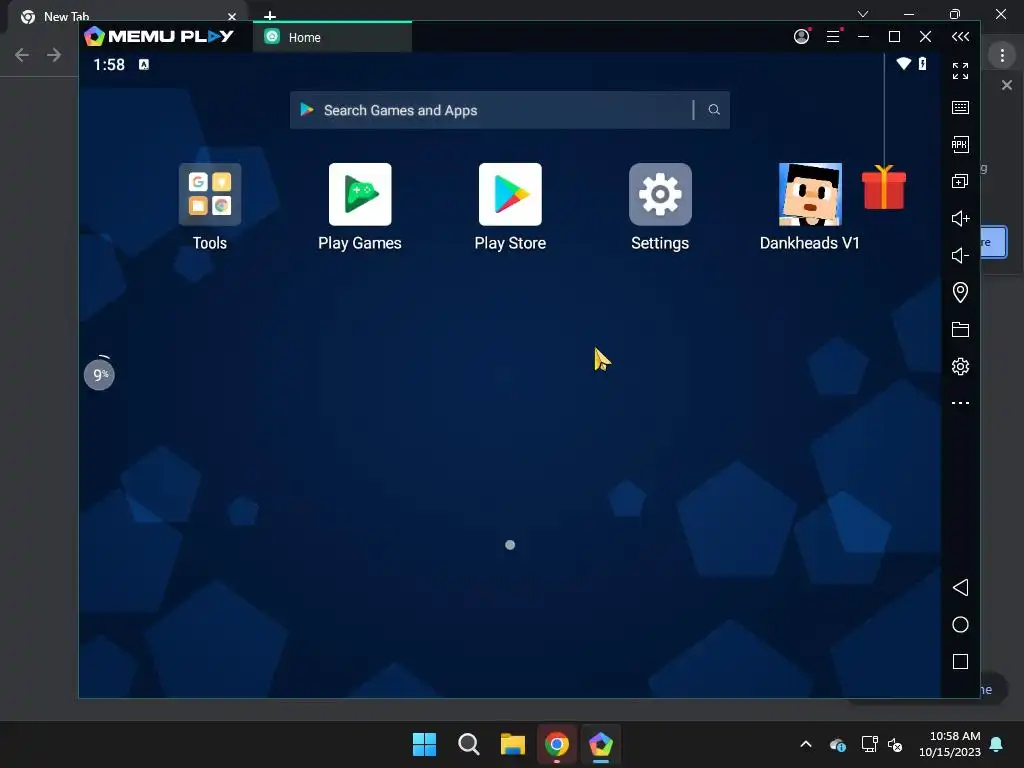
Task: Open Windows Start menu
Action: (x=424, y=744)
